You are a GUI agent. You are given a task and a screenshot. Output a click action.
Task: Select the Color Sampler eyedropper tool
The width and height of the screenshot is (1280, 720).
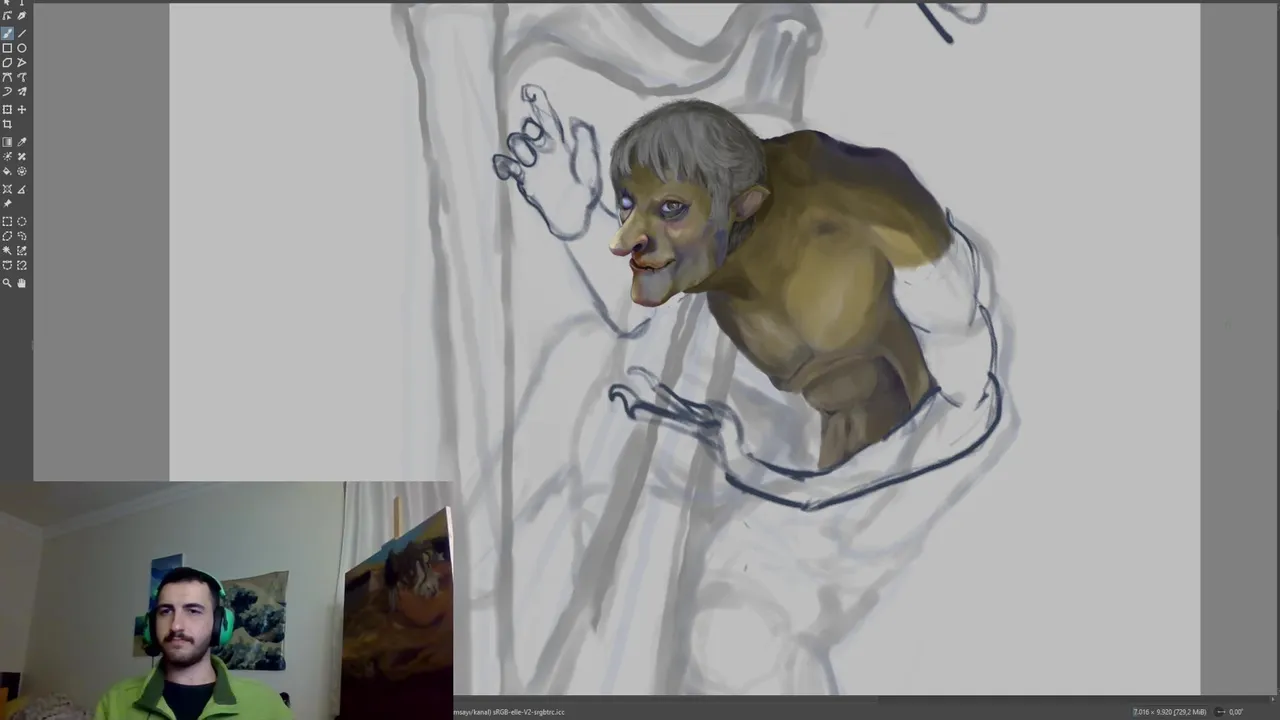[x=22, y=142]
